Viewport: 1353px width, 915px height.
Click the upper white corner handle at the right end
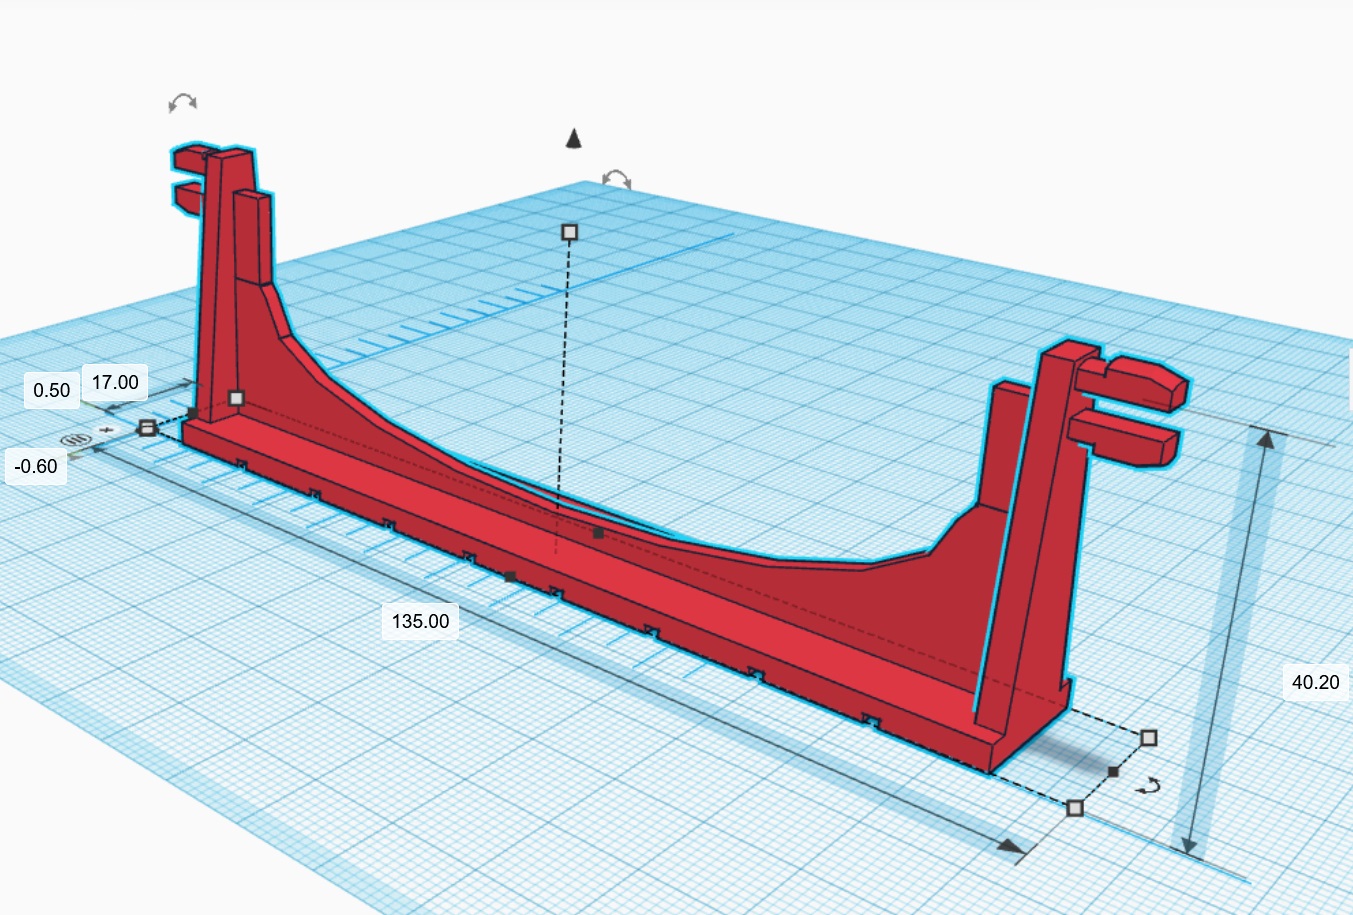tap(1149, 738)
